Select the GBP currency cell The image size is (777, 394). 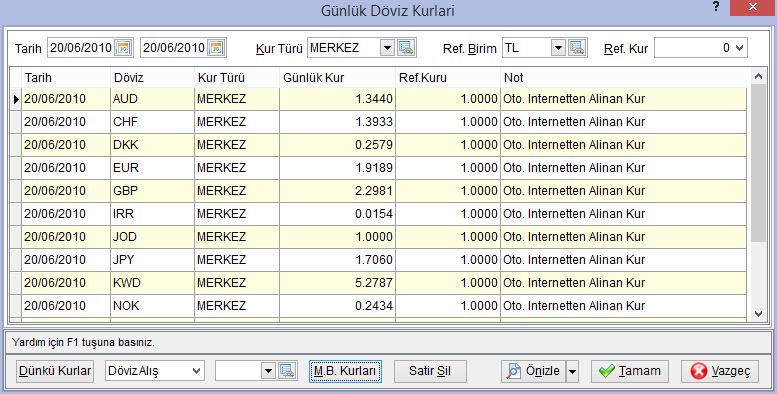pyautogui.click(x=153, y=191)
